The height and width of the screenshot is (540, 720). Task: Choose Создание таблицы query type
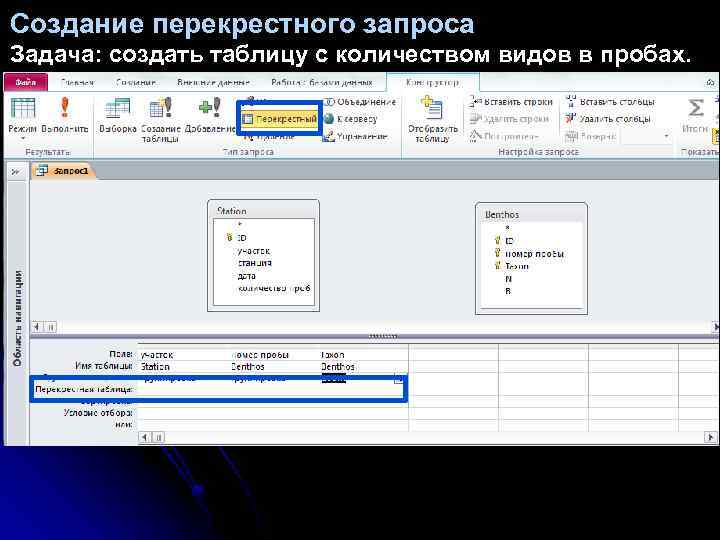click(x=161, y=119)
